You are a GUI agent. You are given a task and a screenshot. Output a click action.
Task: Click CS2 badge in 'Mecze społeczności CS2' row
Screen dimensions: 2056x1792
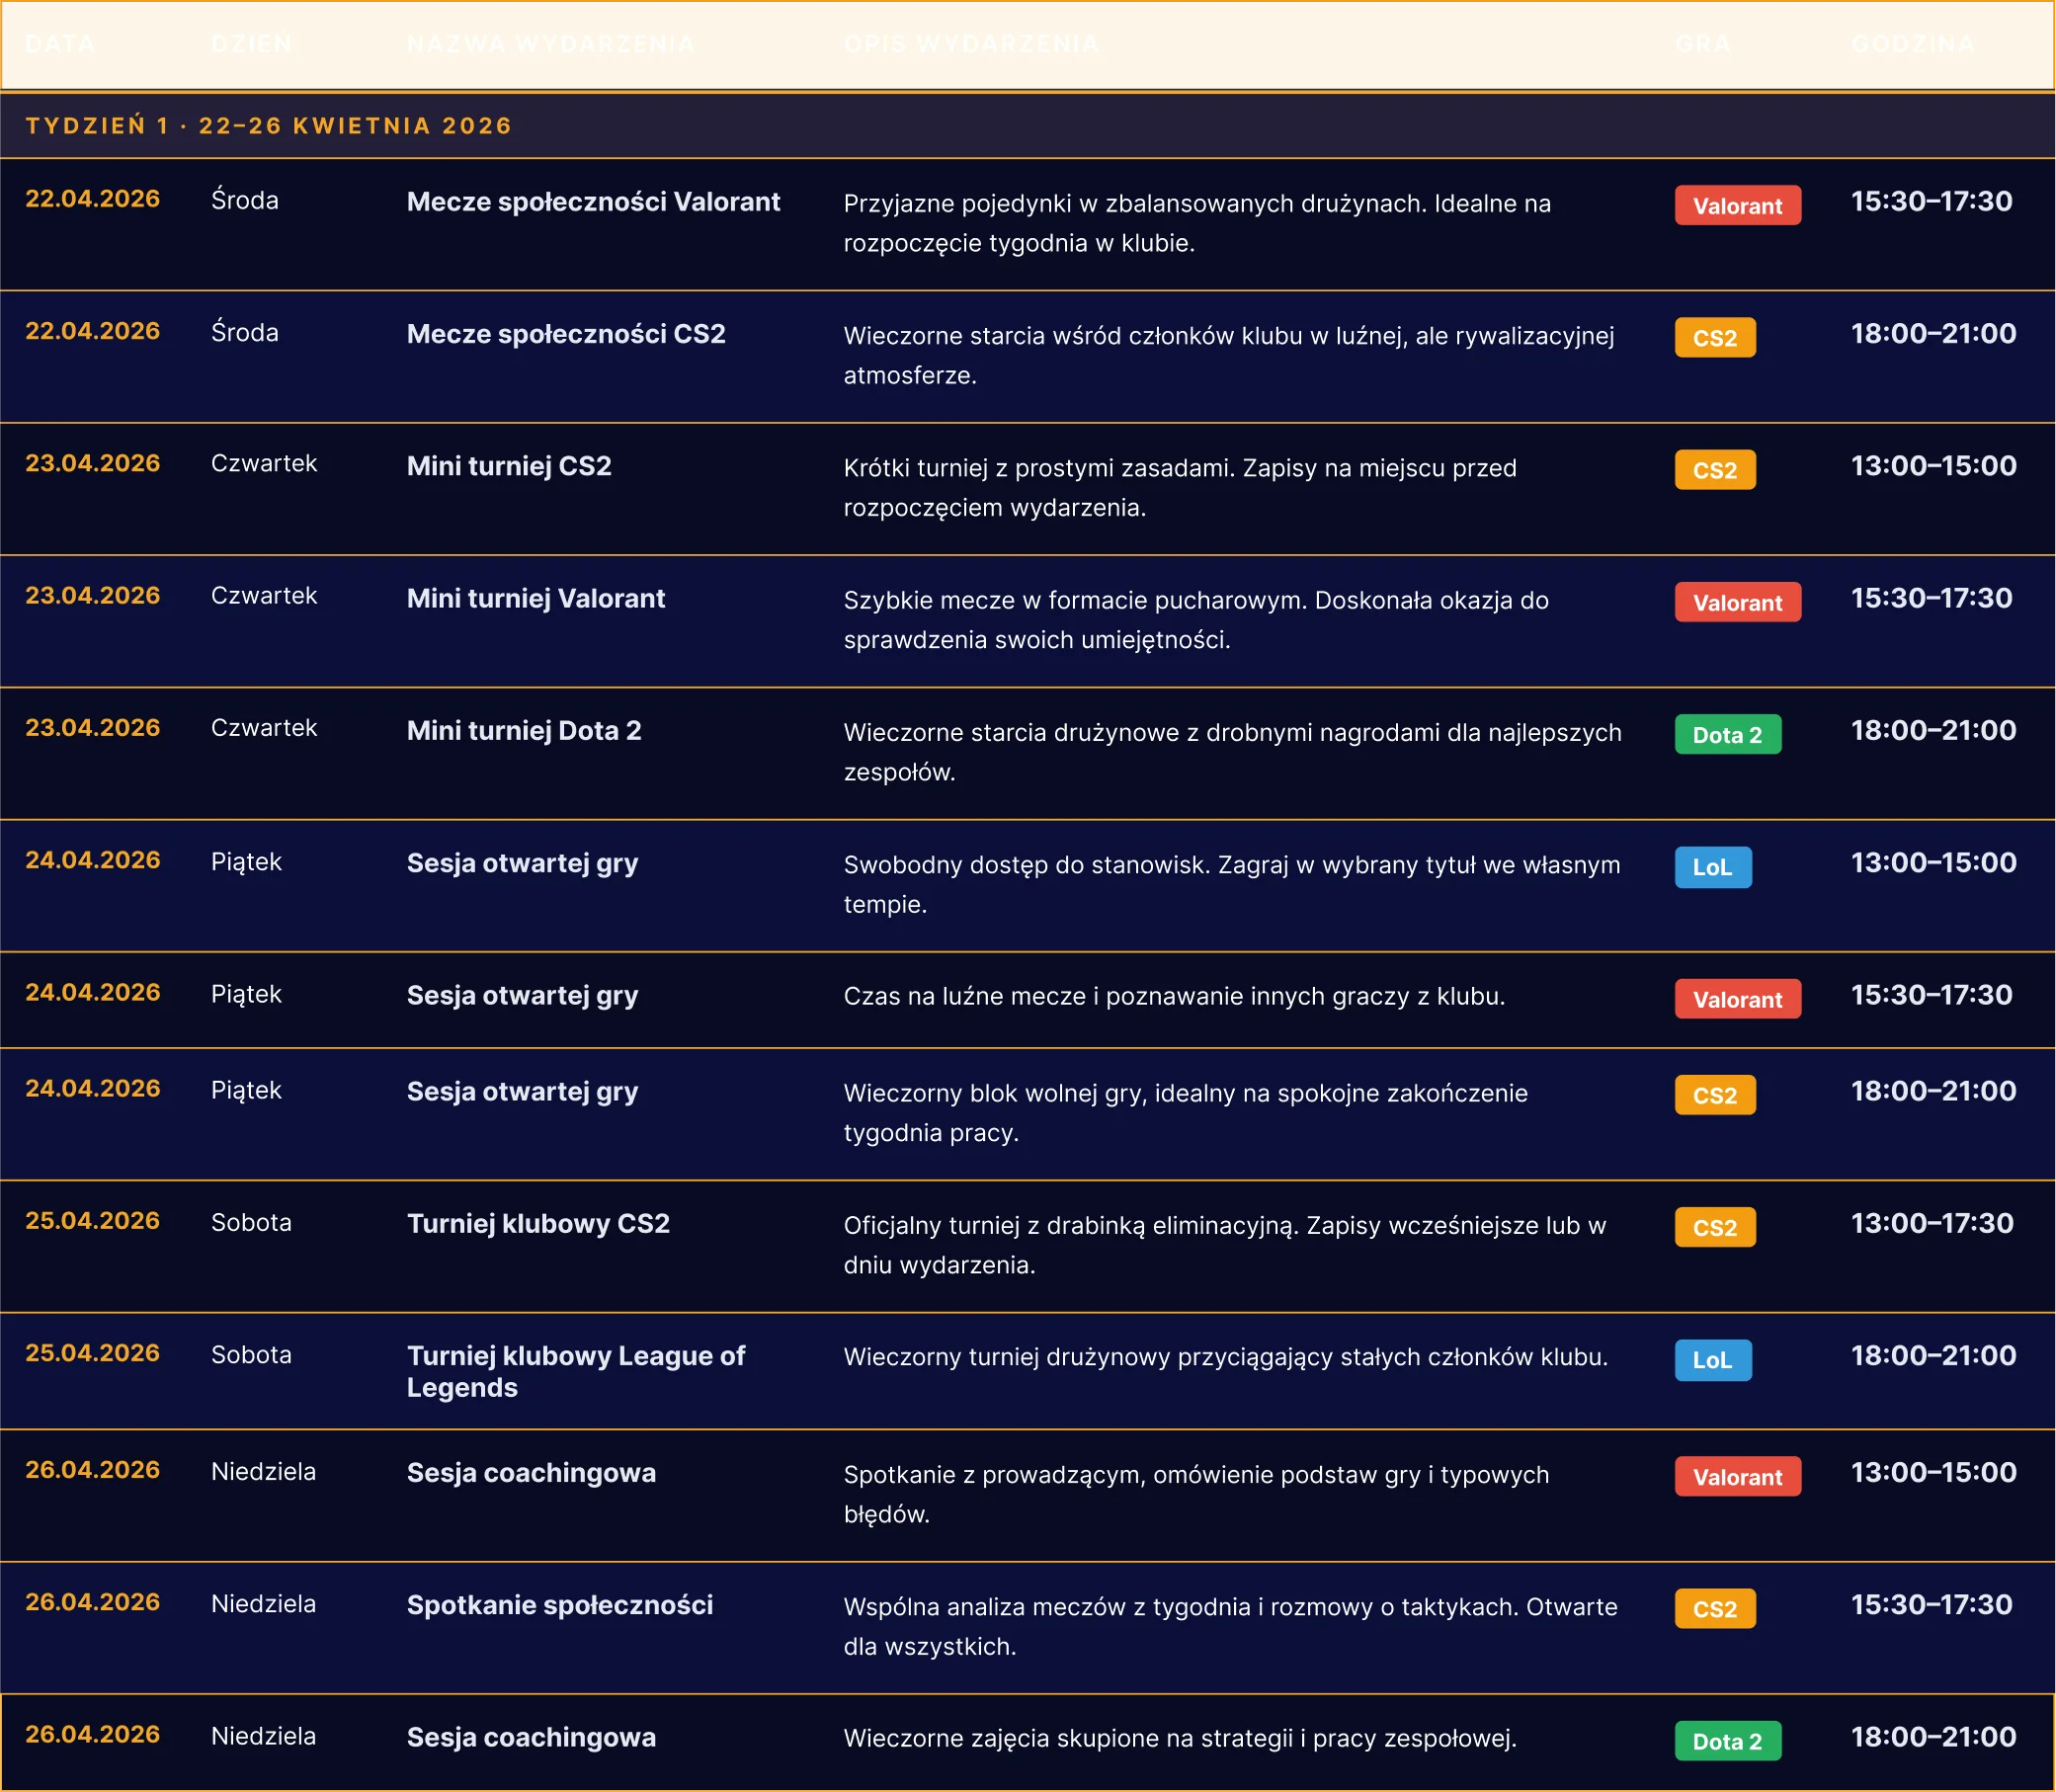[x=1715, y=337]
